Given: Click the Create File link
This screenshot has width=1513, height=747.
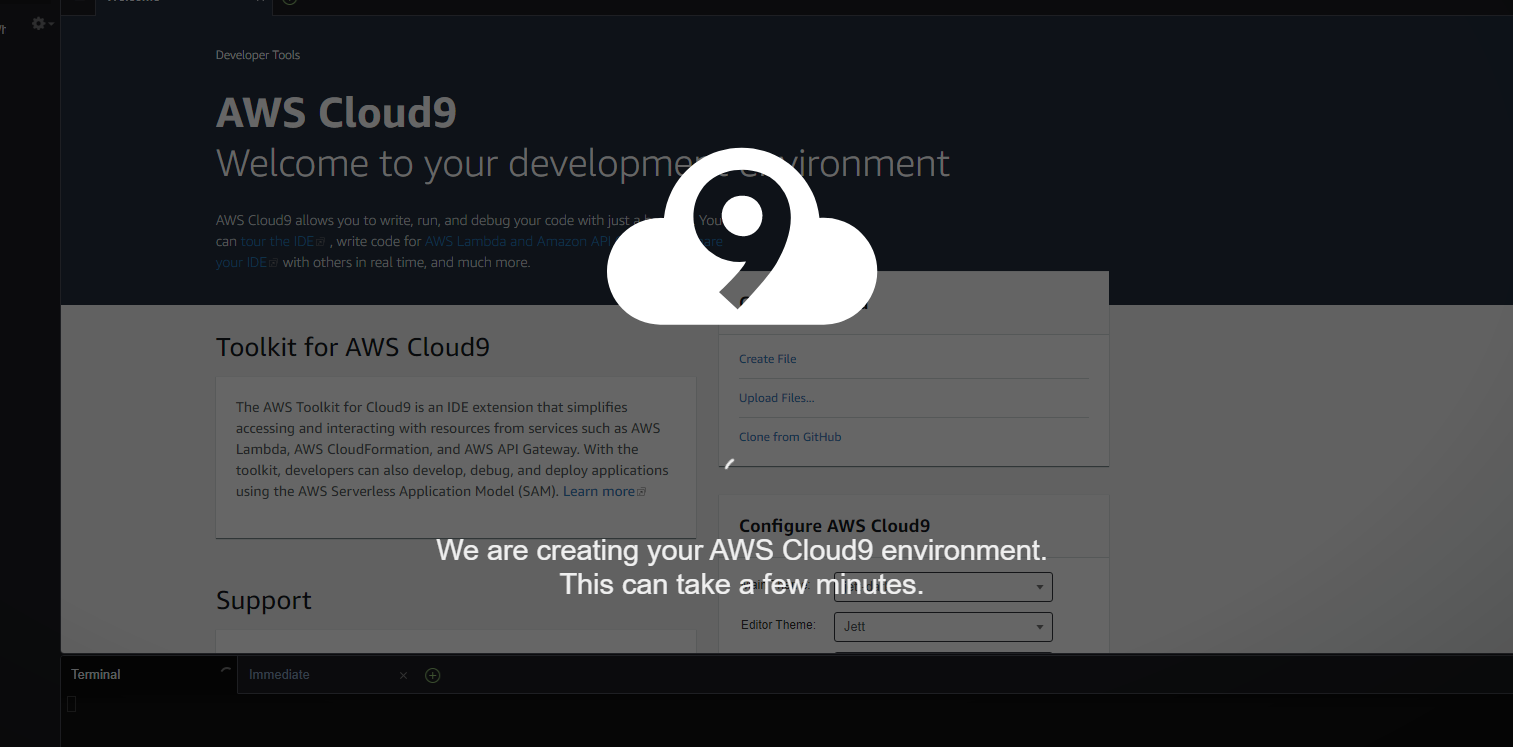Looking at the screenshot, I should [767, 359].
